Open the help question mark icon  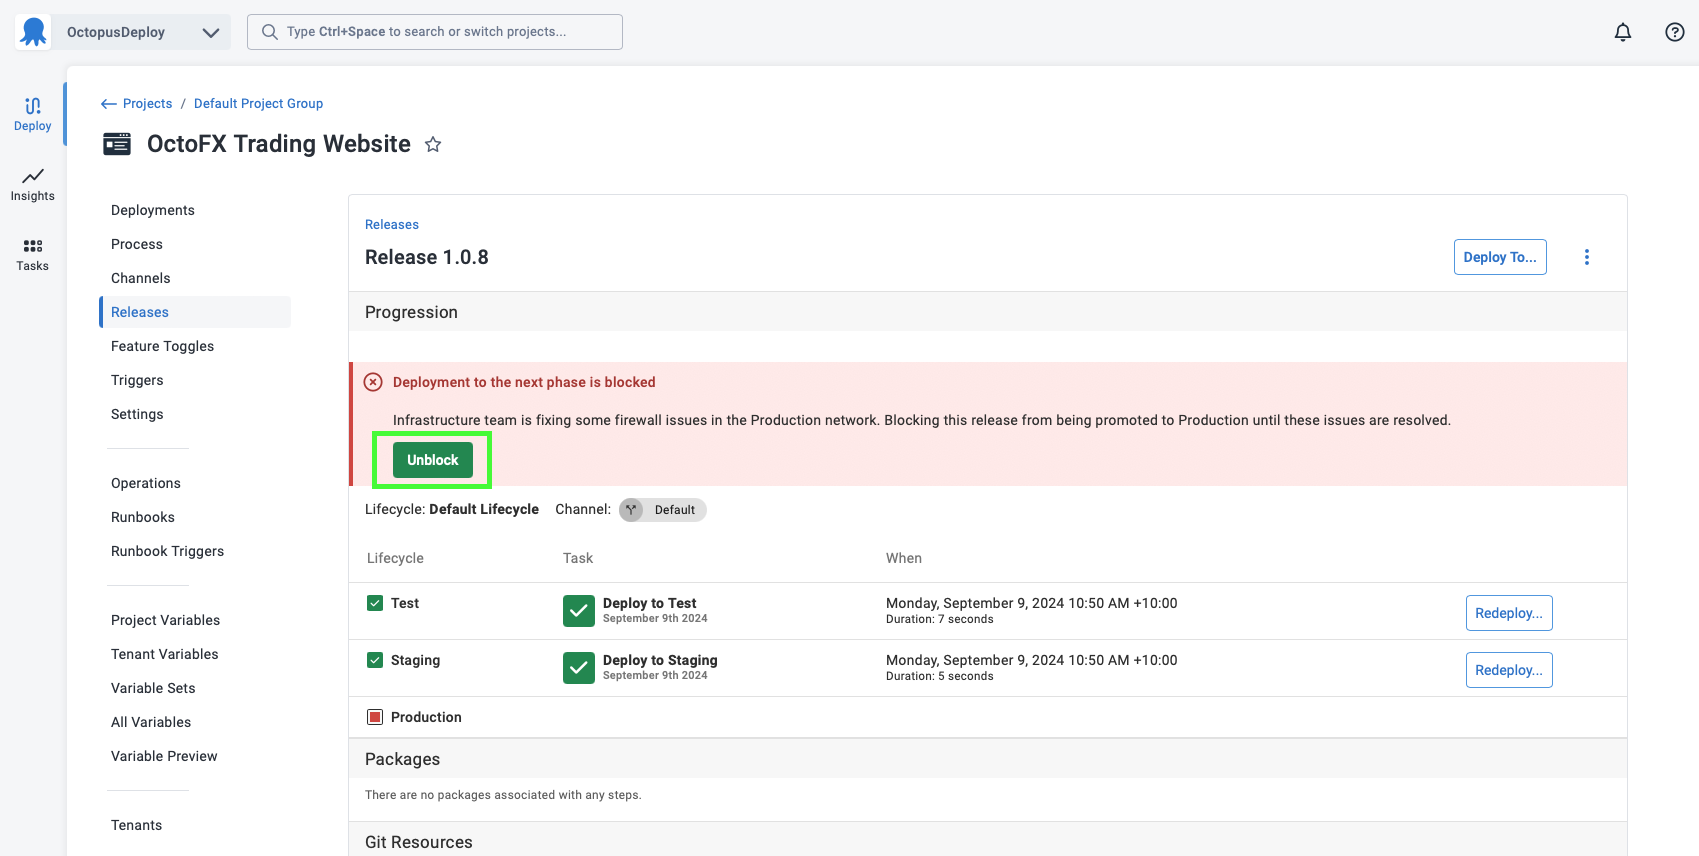[x=1675, y=32]
